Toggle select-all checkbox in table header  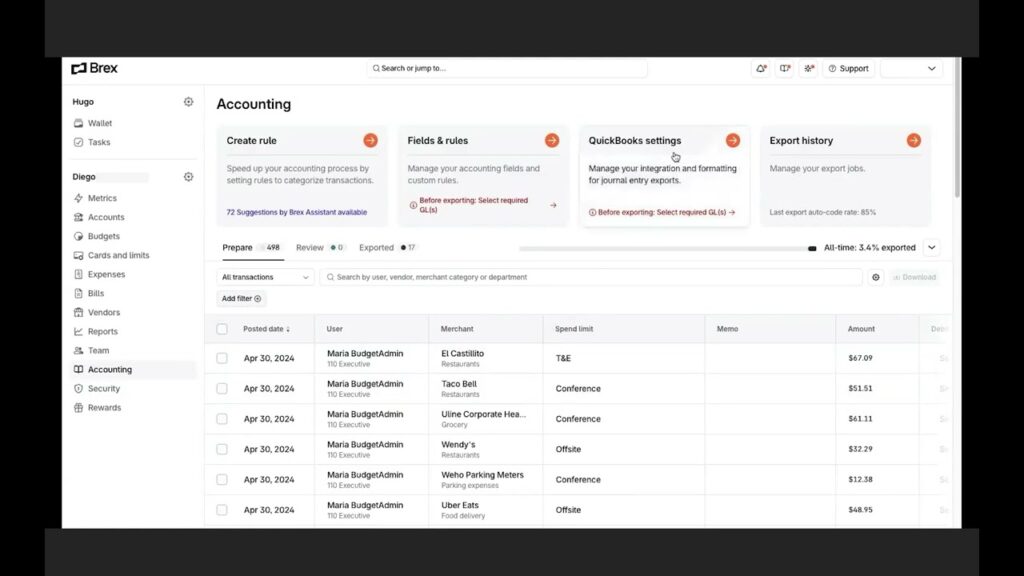[x=222, y=329]
